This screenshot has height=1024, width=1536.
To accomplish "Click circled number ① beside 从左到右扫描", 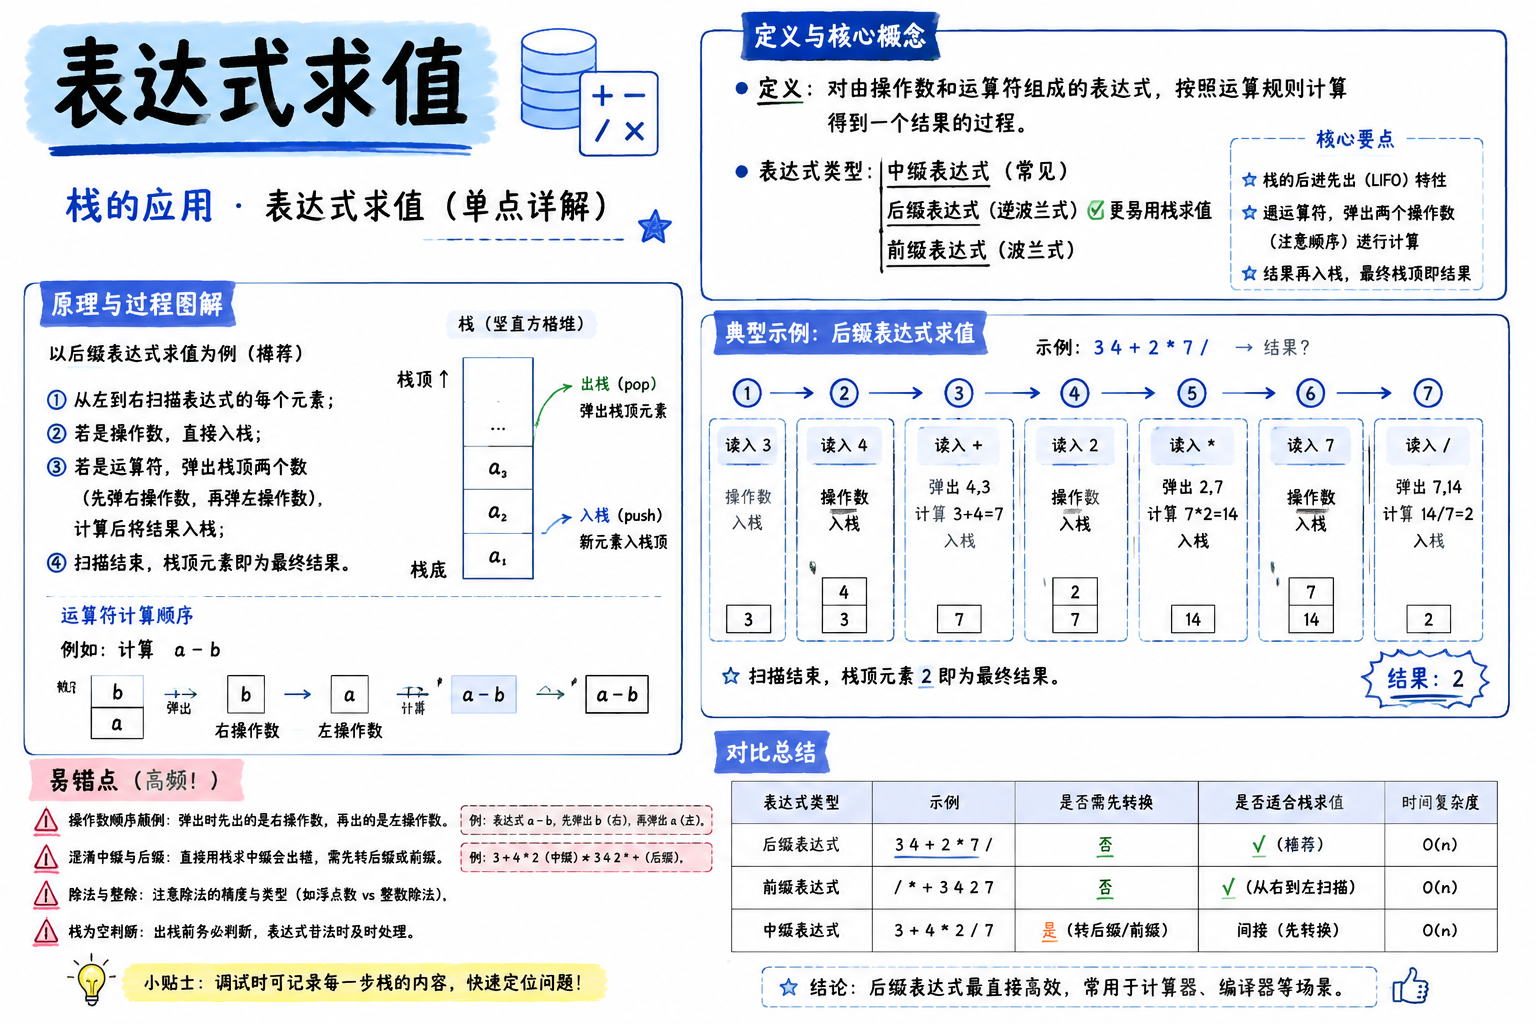I will coord(57,400).
